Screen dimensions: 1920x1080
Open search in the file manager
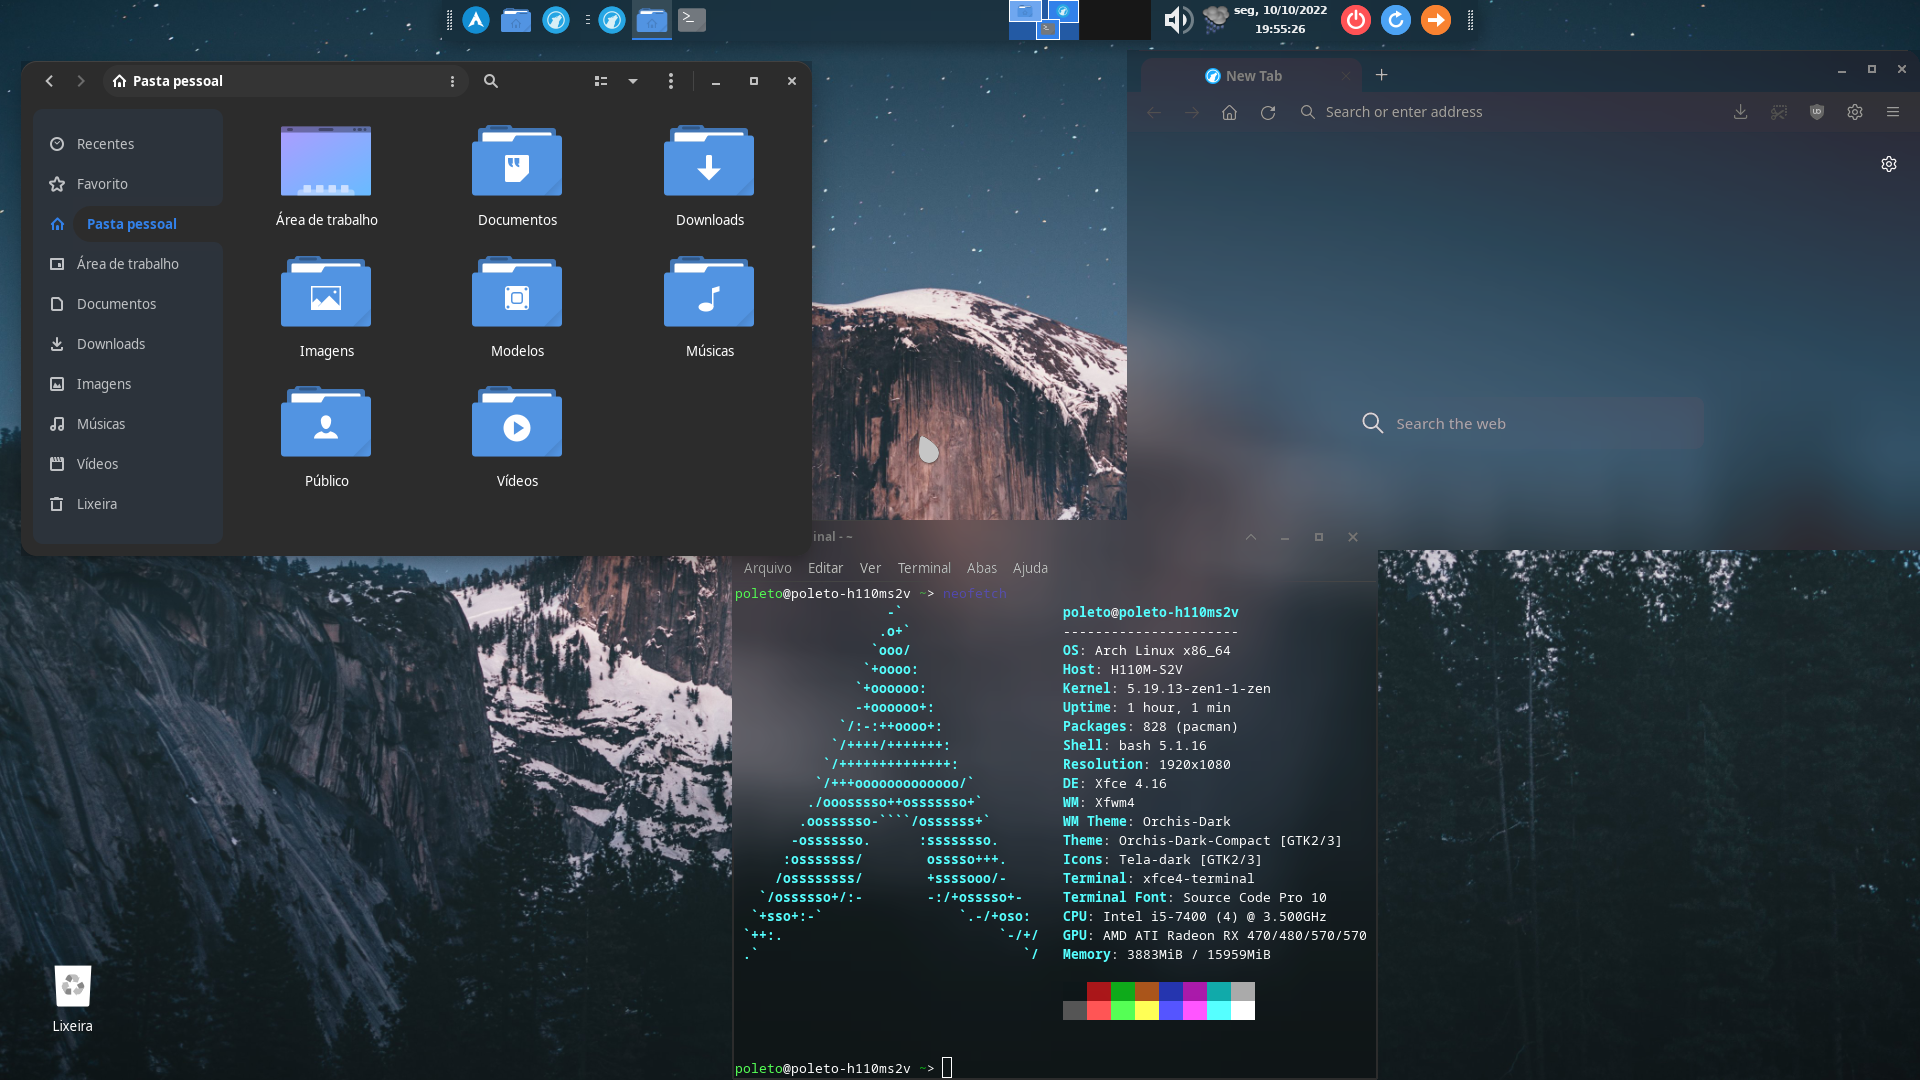(x=490, y=81)
